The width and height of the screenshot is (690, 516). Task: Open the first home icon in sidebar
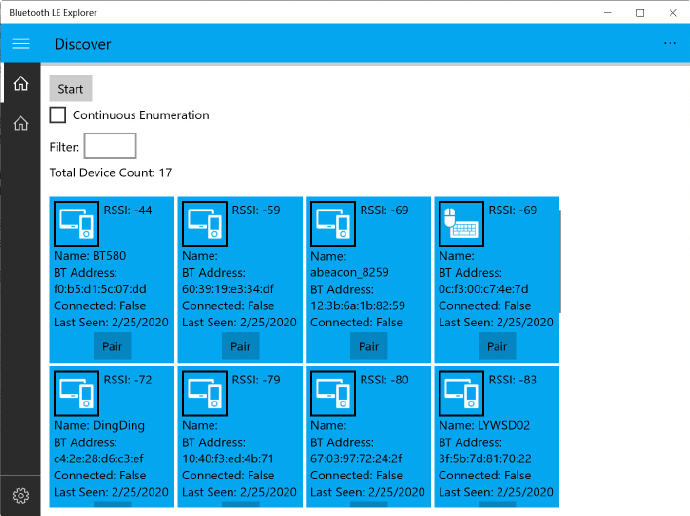point(21,83)
